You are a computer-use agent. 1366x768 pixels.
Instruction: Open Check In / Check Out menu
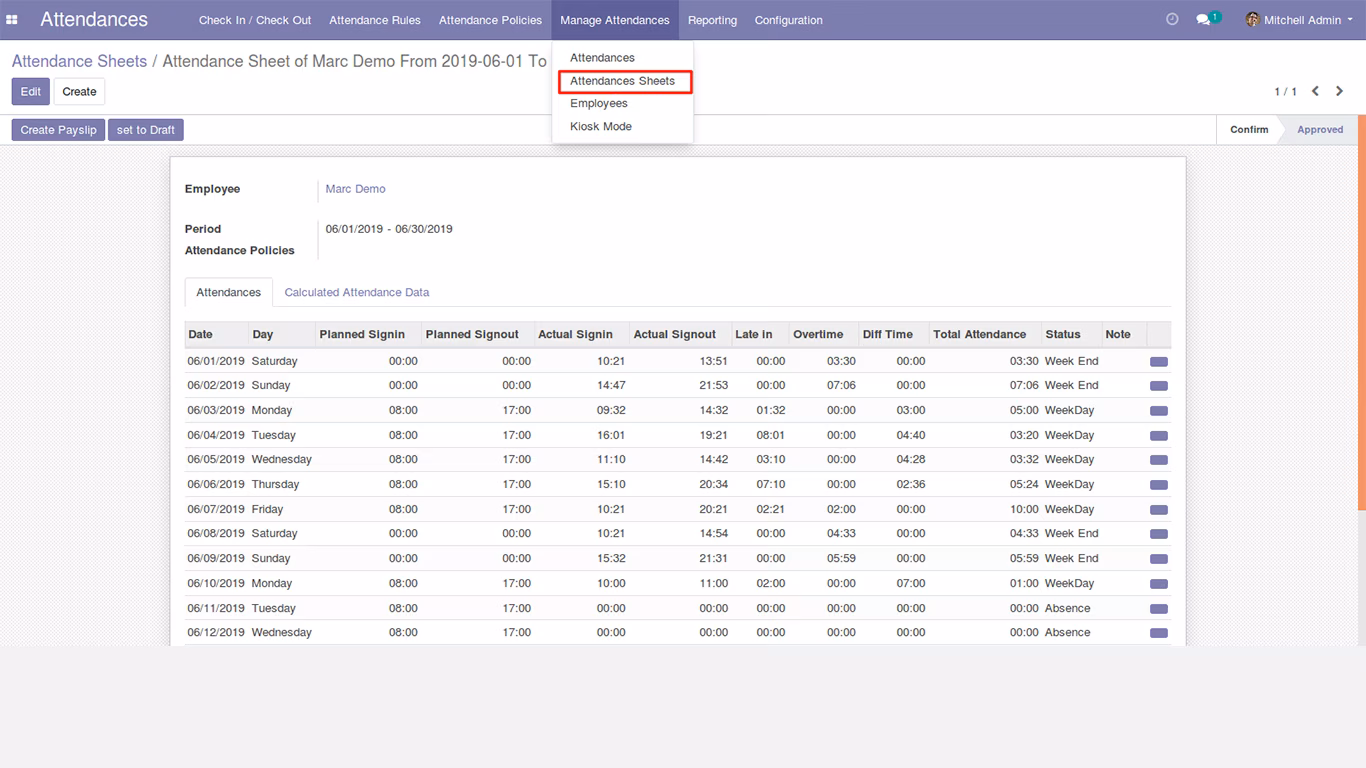pos(255,20)
